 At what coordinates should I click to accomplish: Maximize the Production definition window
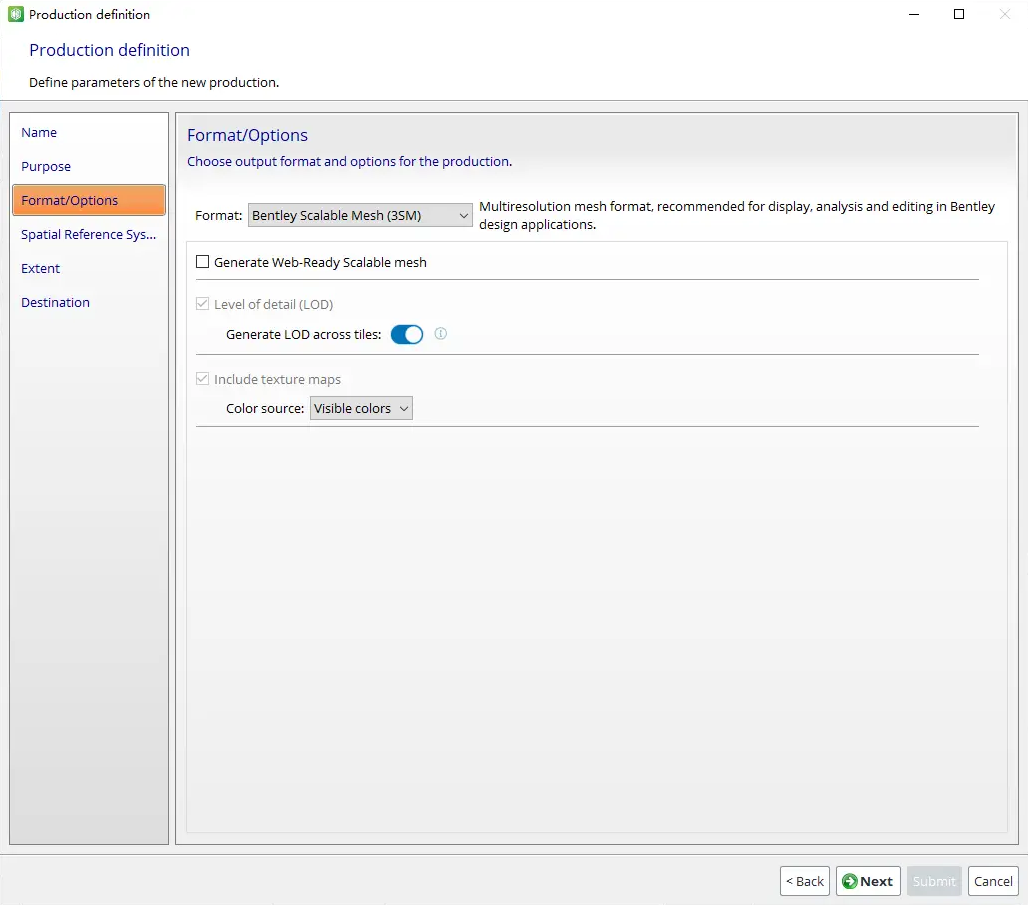click(959, 14)
